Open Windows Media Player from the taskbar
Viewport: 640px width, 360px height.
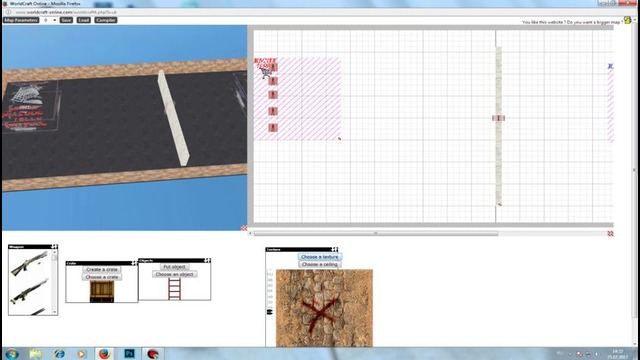tap(82, 353)
